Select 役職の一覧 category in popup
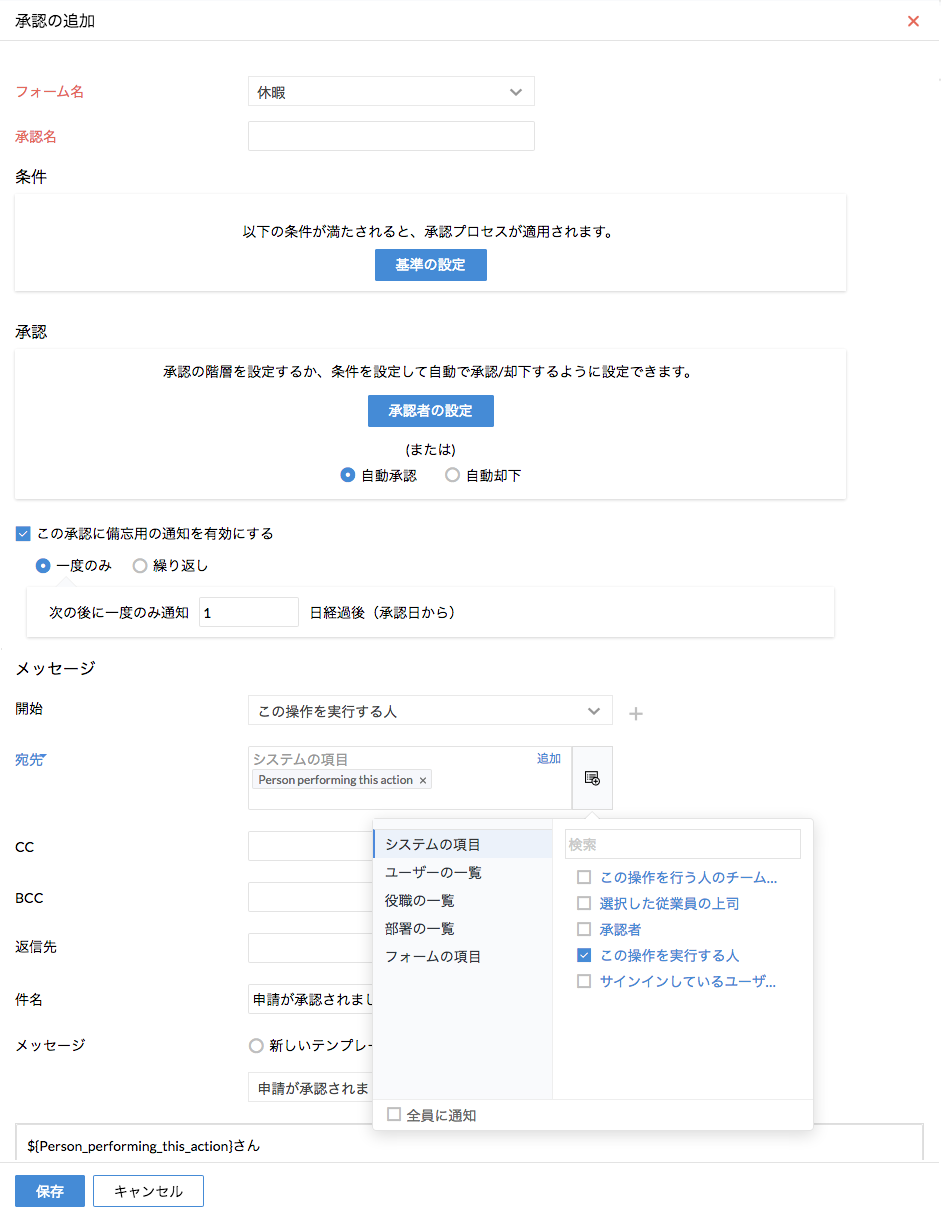The width and height of the screenshot is (941, 1220). (x=463, y=901)
